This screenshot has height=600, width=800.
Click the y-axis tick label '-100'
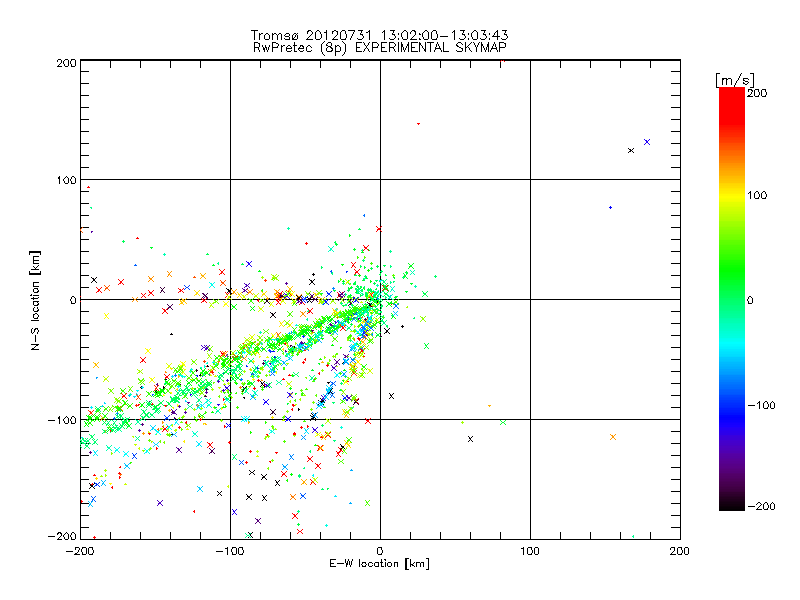62,420
